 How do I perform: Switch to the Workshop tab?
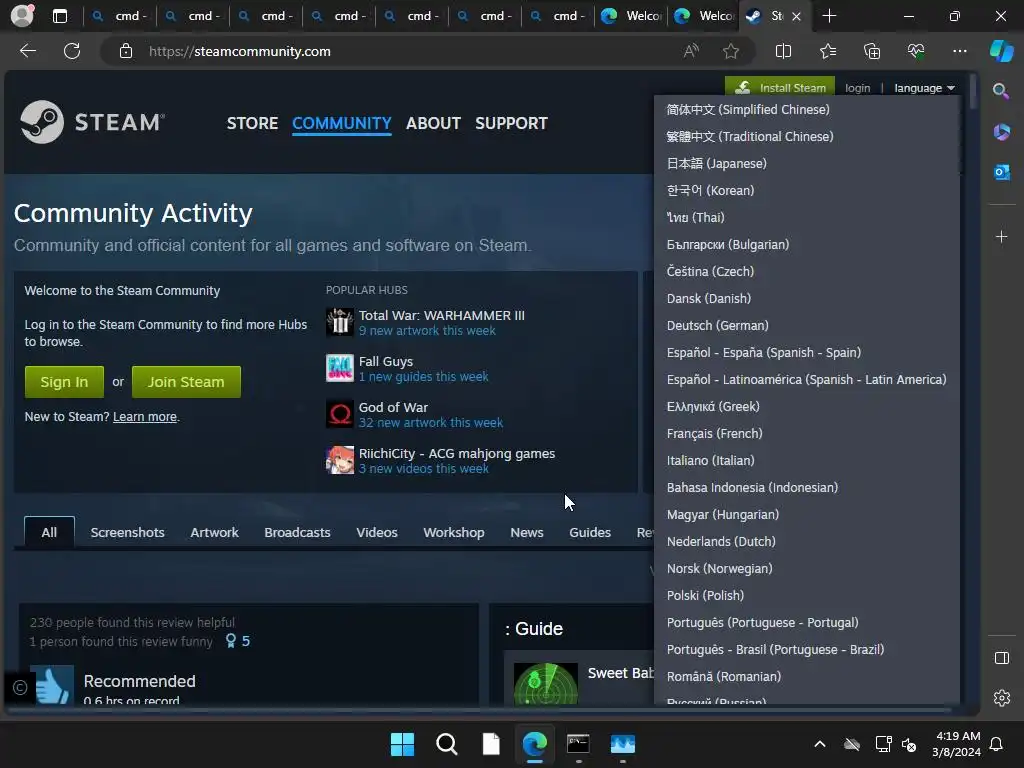pos(454,532)
